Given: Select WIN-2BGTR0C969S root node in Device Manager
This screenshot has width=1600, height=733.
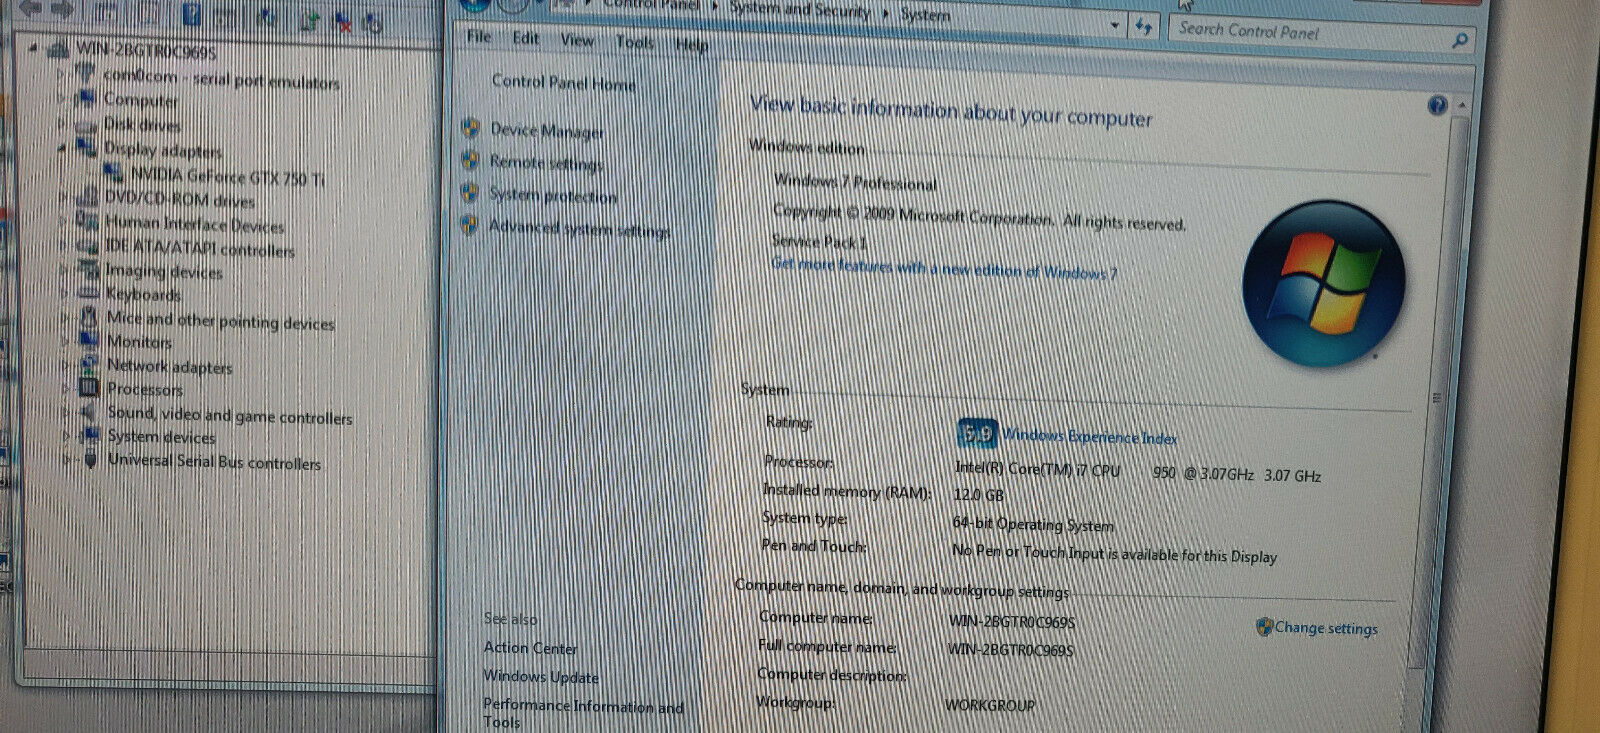Looking at the screenshot, I should click(x=146, y=49).
